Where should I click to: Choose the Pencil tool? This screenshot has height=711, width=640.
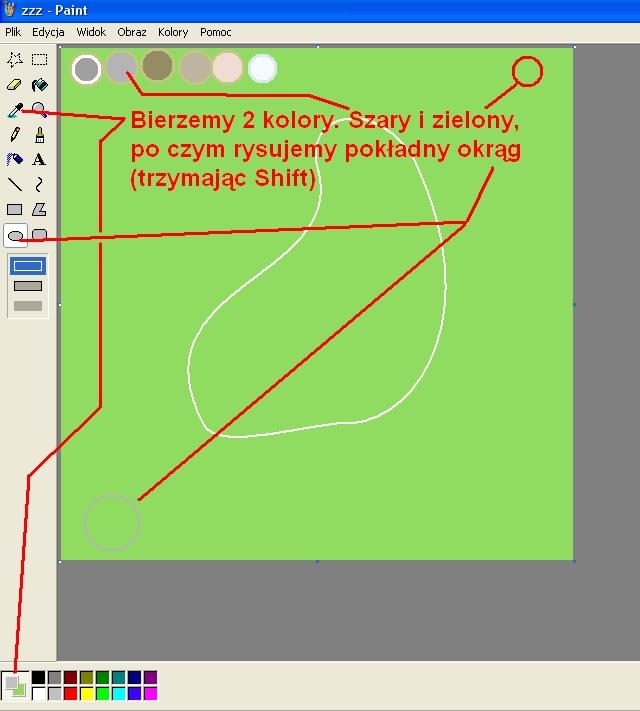[15, 135]
